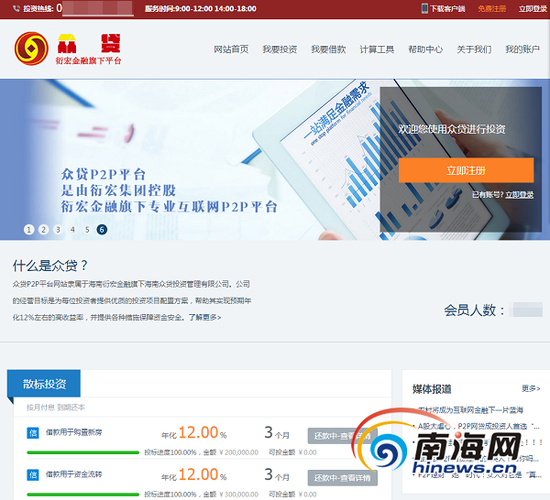Click the phone icon beside 投资热线
Screen dimensions: 550x500
click(16, 8)
